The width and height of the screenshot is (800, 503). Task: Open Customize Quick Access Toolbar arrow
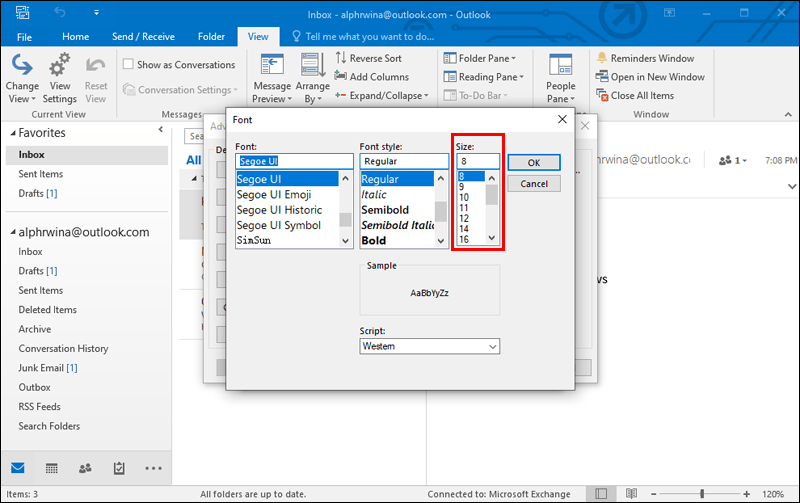(x=96, y=12)
